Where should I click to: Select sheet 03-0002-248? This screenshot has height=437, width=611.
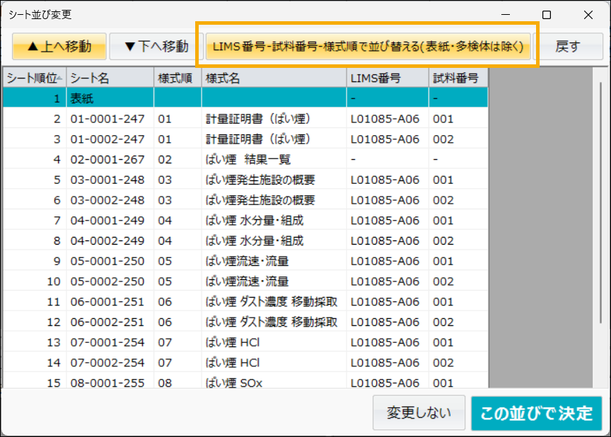coord(245,200)
